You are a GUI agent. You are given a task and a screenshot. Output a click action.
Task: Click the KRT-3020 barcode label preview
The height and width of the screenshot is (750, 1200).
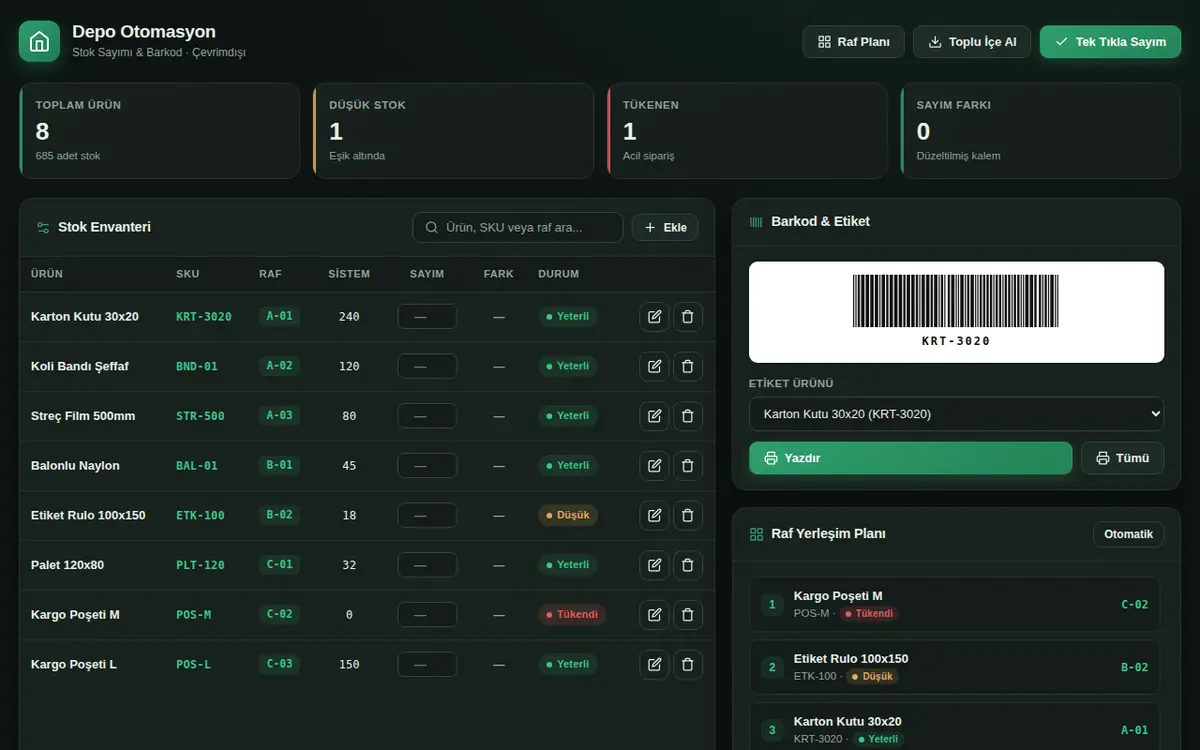pyautogui.click(x=956, y=312)
